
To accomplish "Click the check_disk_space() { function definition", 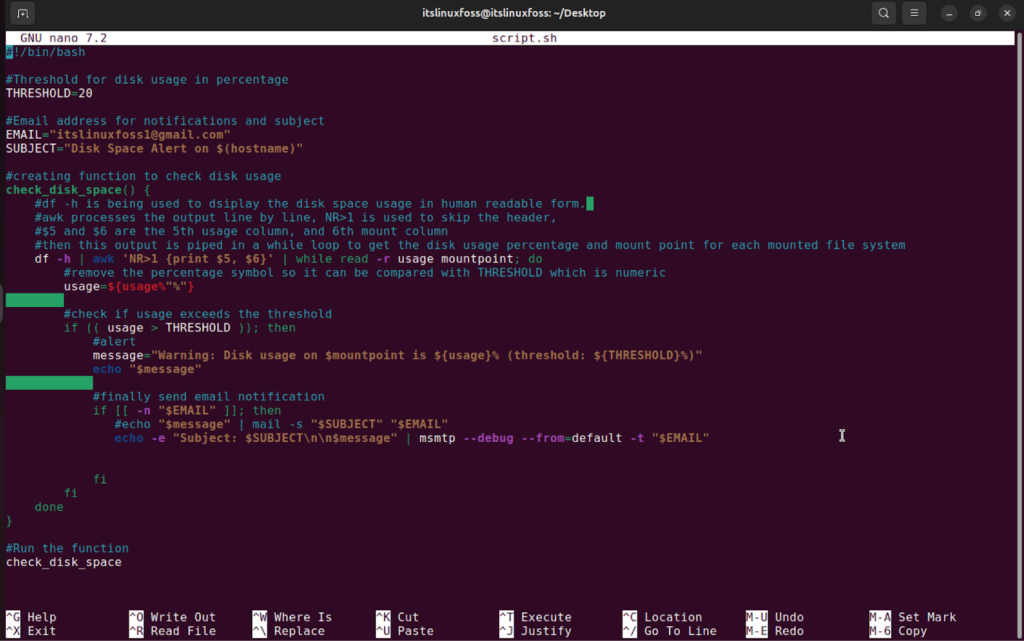I will [78, 190].
